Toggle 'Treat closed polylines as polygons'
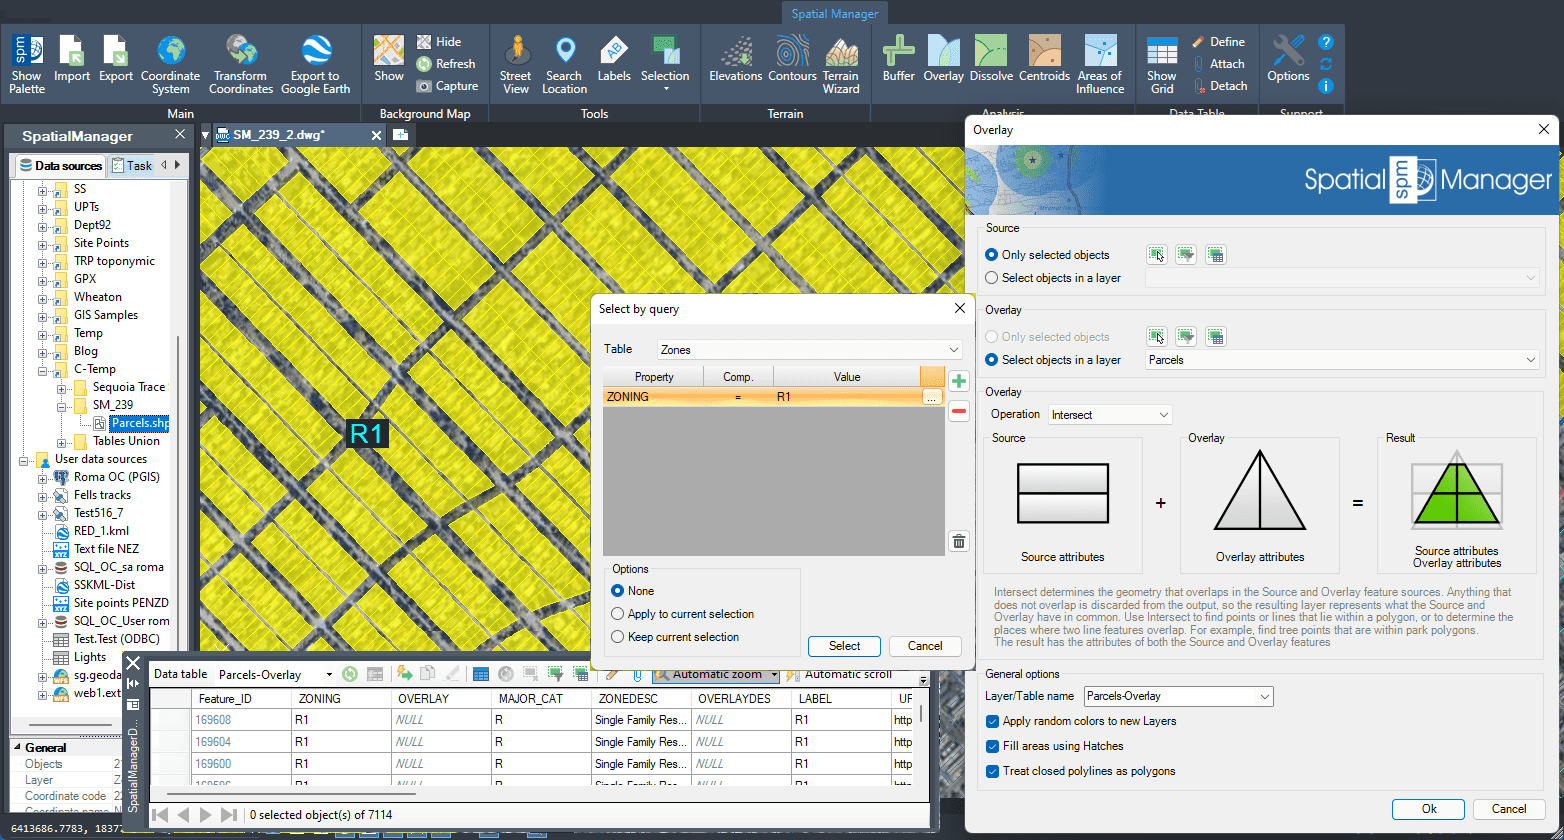 pos(992,771)
